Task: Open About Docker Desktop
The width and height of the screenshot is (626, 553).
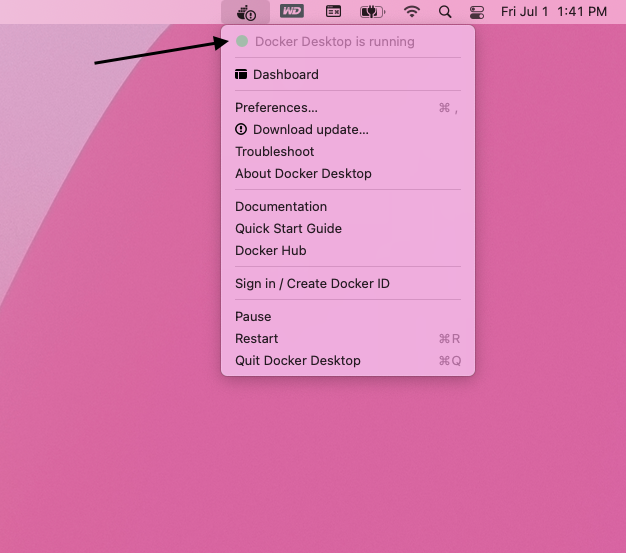Action: pyautogui.click(x=348, y=173)
